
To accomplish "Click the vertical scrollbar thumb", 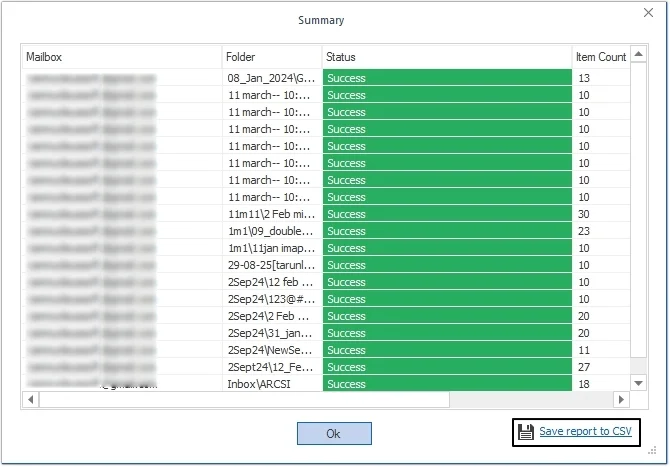I will pyautogui.click(x=638, y=209).
